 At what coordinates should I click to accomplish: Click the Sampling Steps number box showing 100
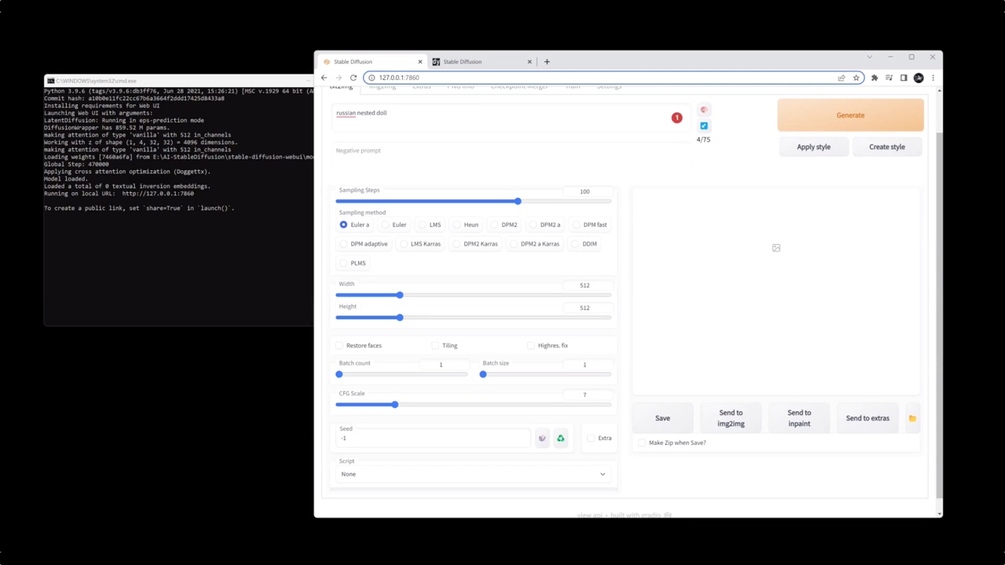tap(587, 192)
